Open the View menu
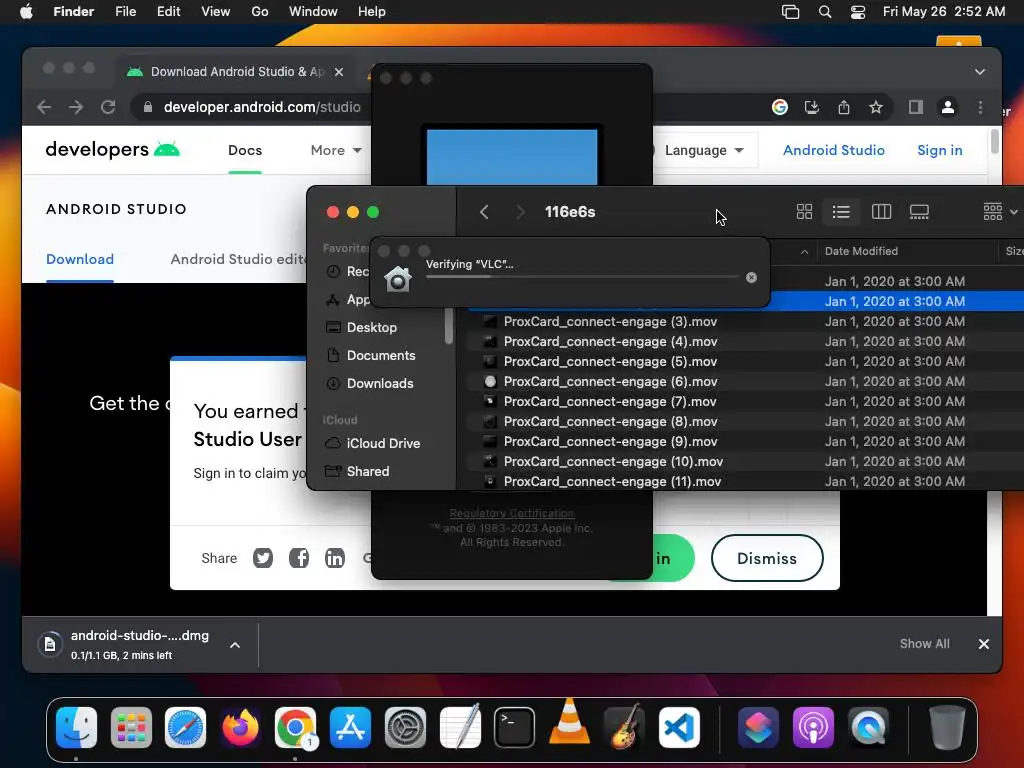The image size is (1024, 768). pyautogui.click(x=216, y=12)
